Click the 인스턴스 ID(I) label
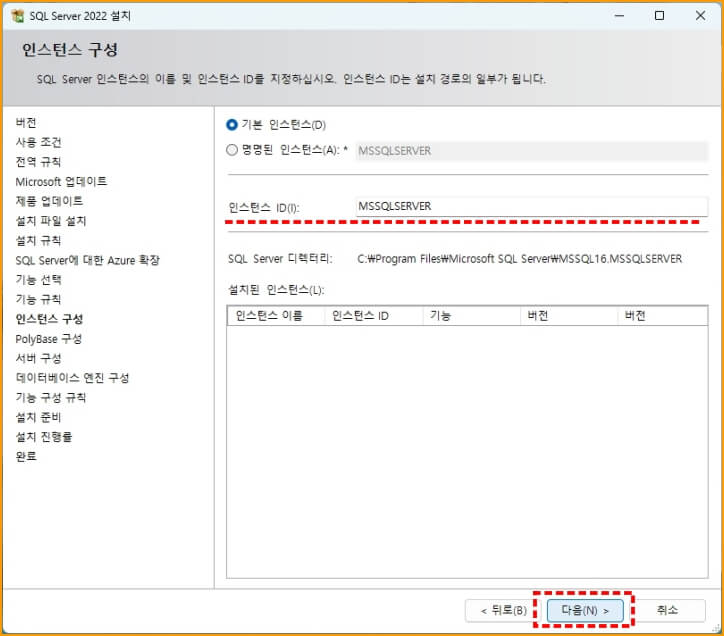The image size is (724, 636). click(x=264, y=208)
